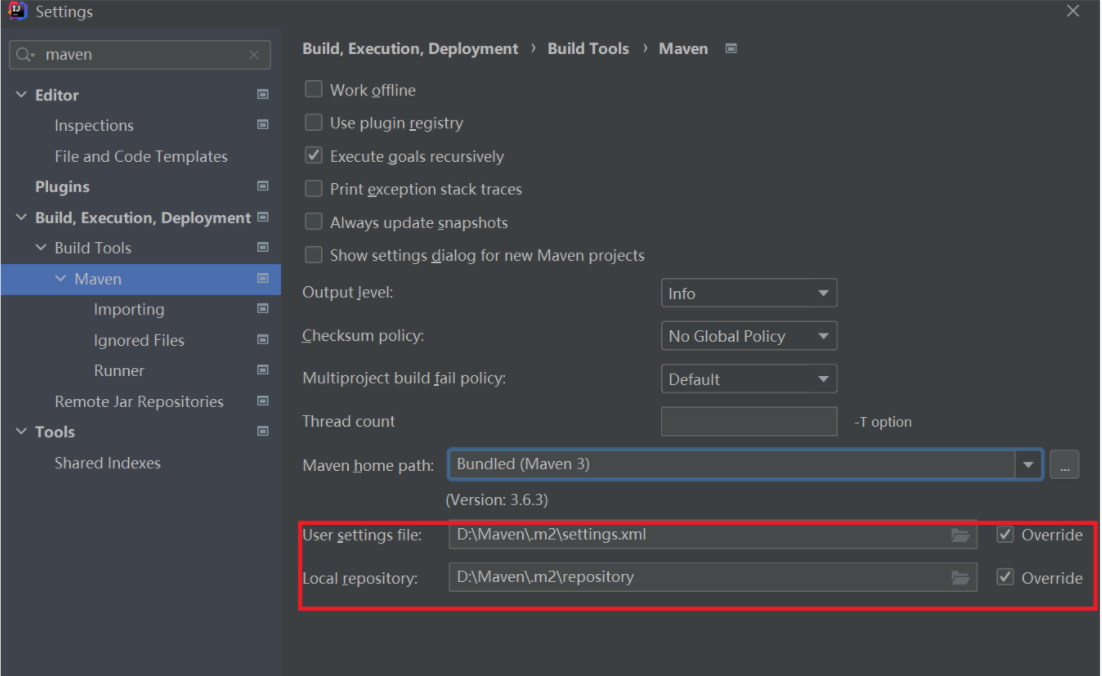Click project-level icon beside Build Tools
This screenshot has height=676, width=1102.
click(x=263, y=247)
